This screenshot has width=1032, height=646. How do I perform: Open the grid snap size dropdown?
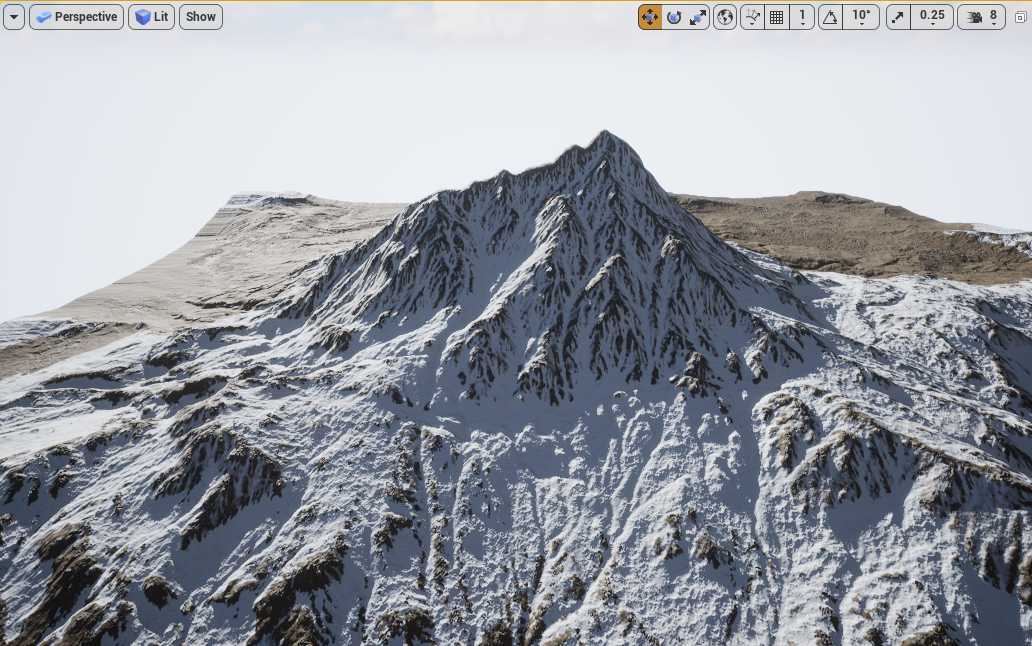tap(802, 17)
